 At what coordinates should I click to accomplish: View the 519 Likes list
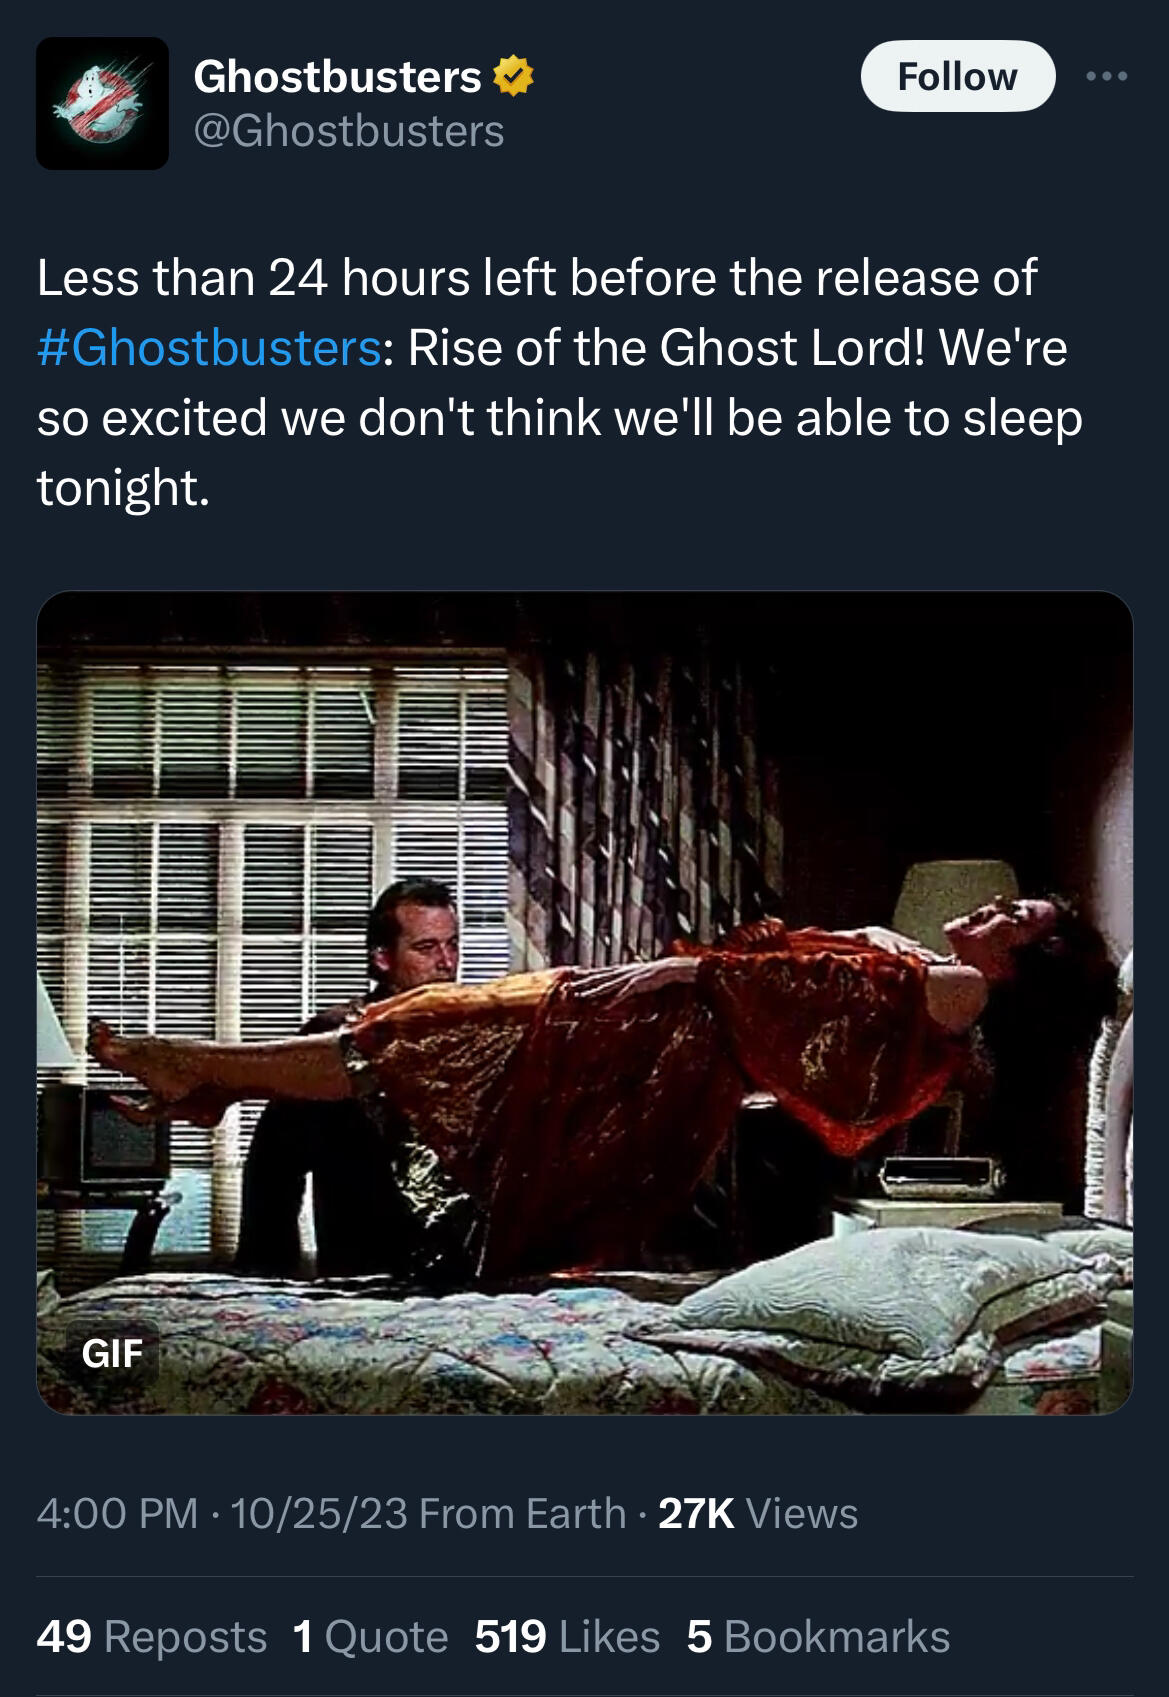tap(567, 1637)
